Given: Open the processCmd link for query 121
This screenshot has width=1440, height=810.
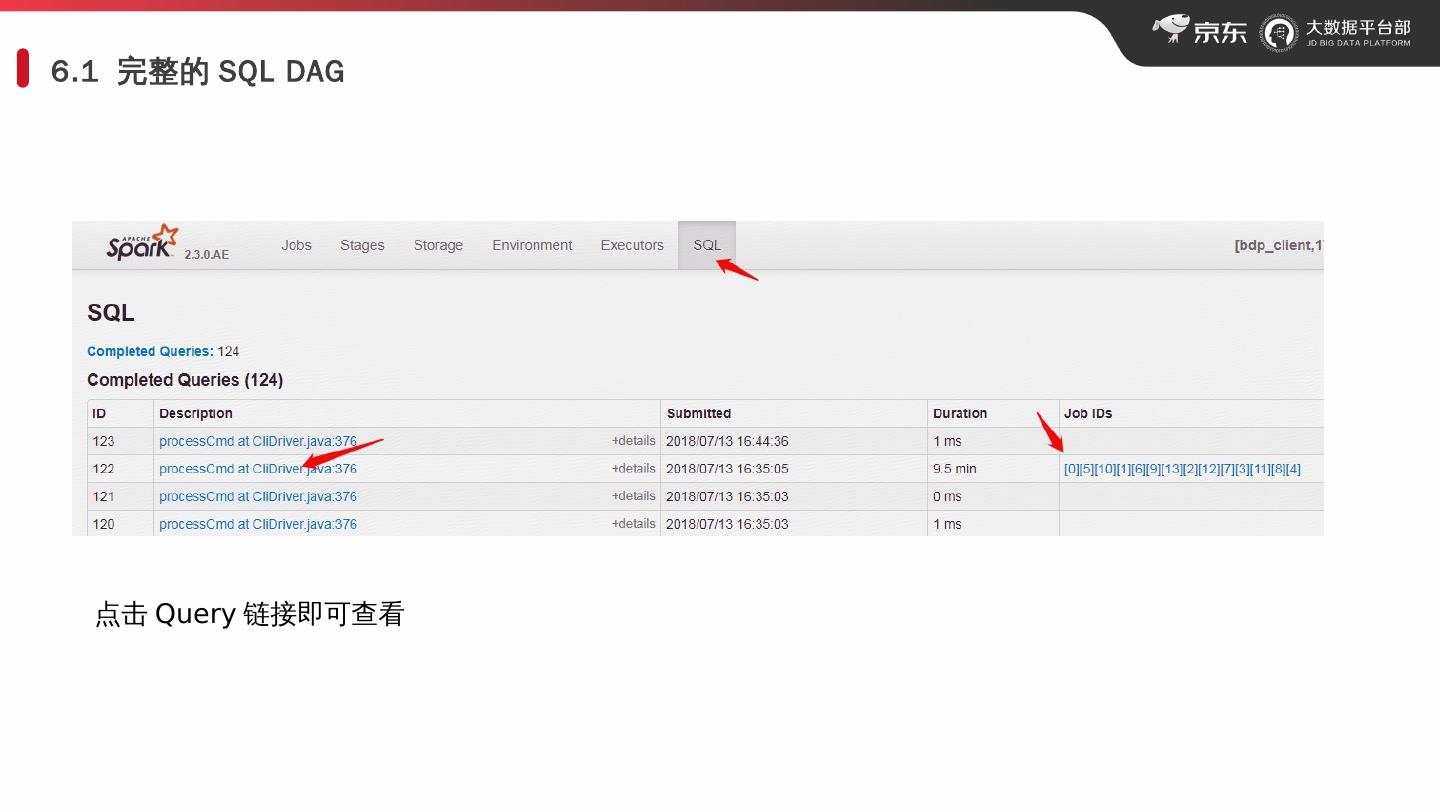Looking at the screenshot, I should tap(257, 497).
